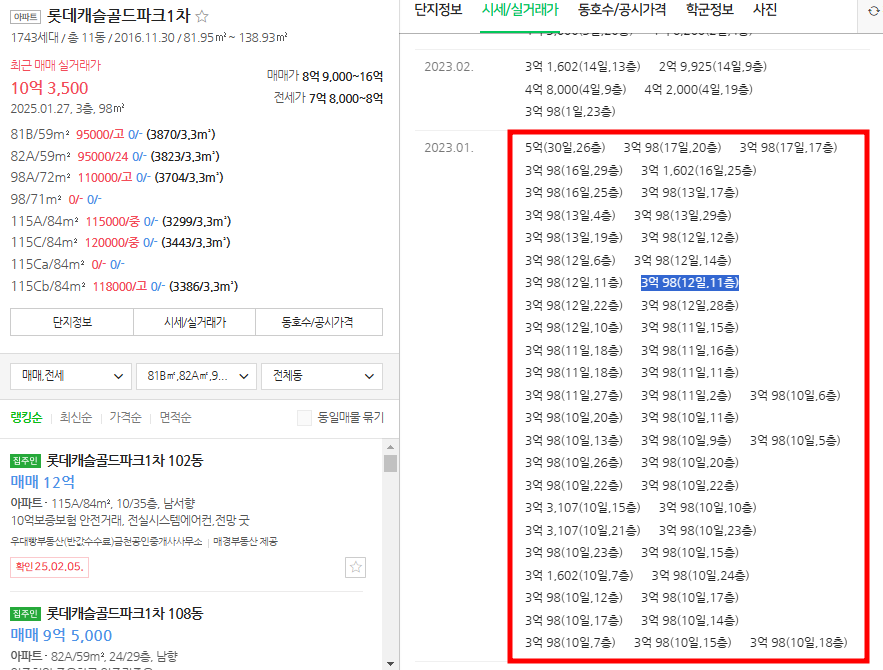Click transaction 2억 9,925(14일,9층)
This screenshot has width=883, height=670.
713,66
